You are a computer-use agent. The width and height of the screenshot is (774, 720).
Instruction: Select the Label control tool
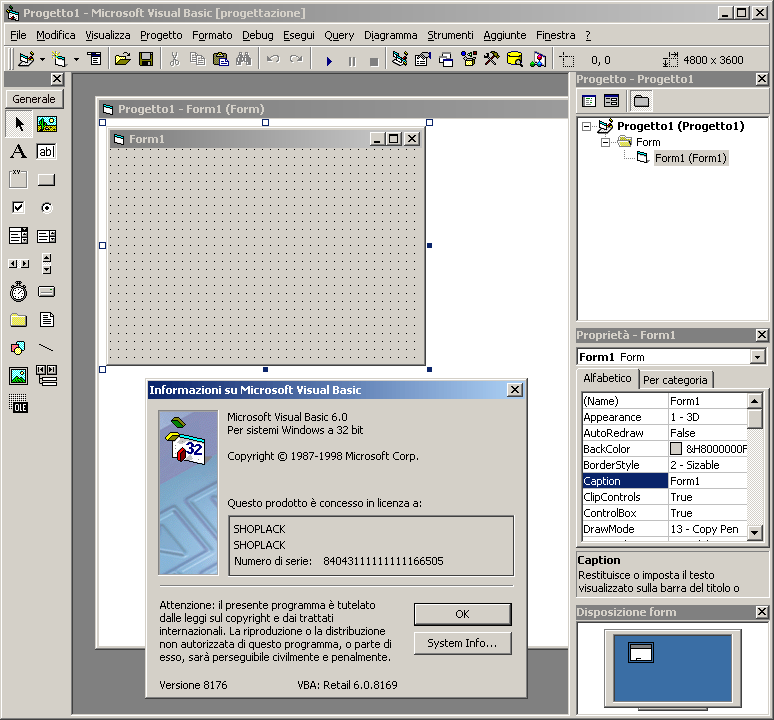coord(19,152)
